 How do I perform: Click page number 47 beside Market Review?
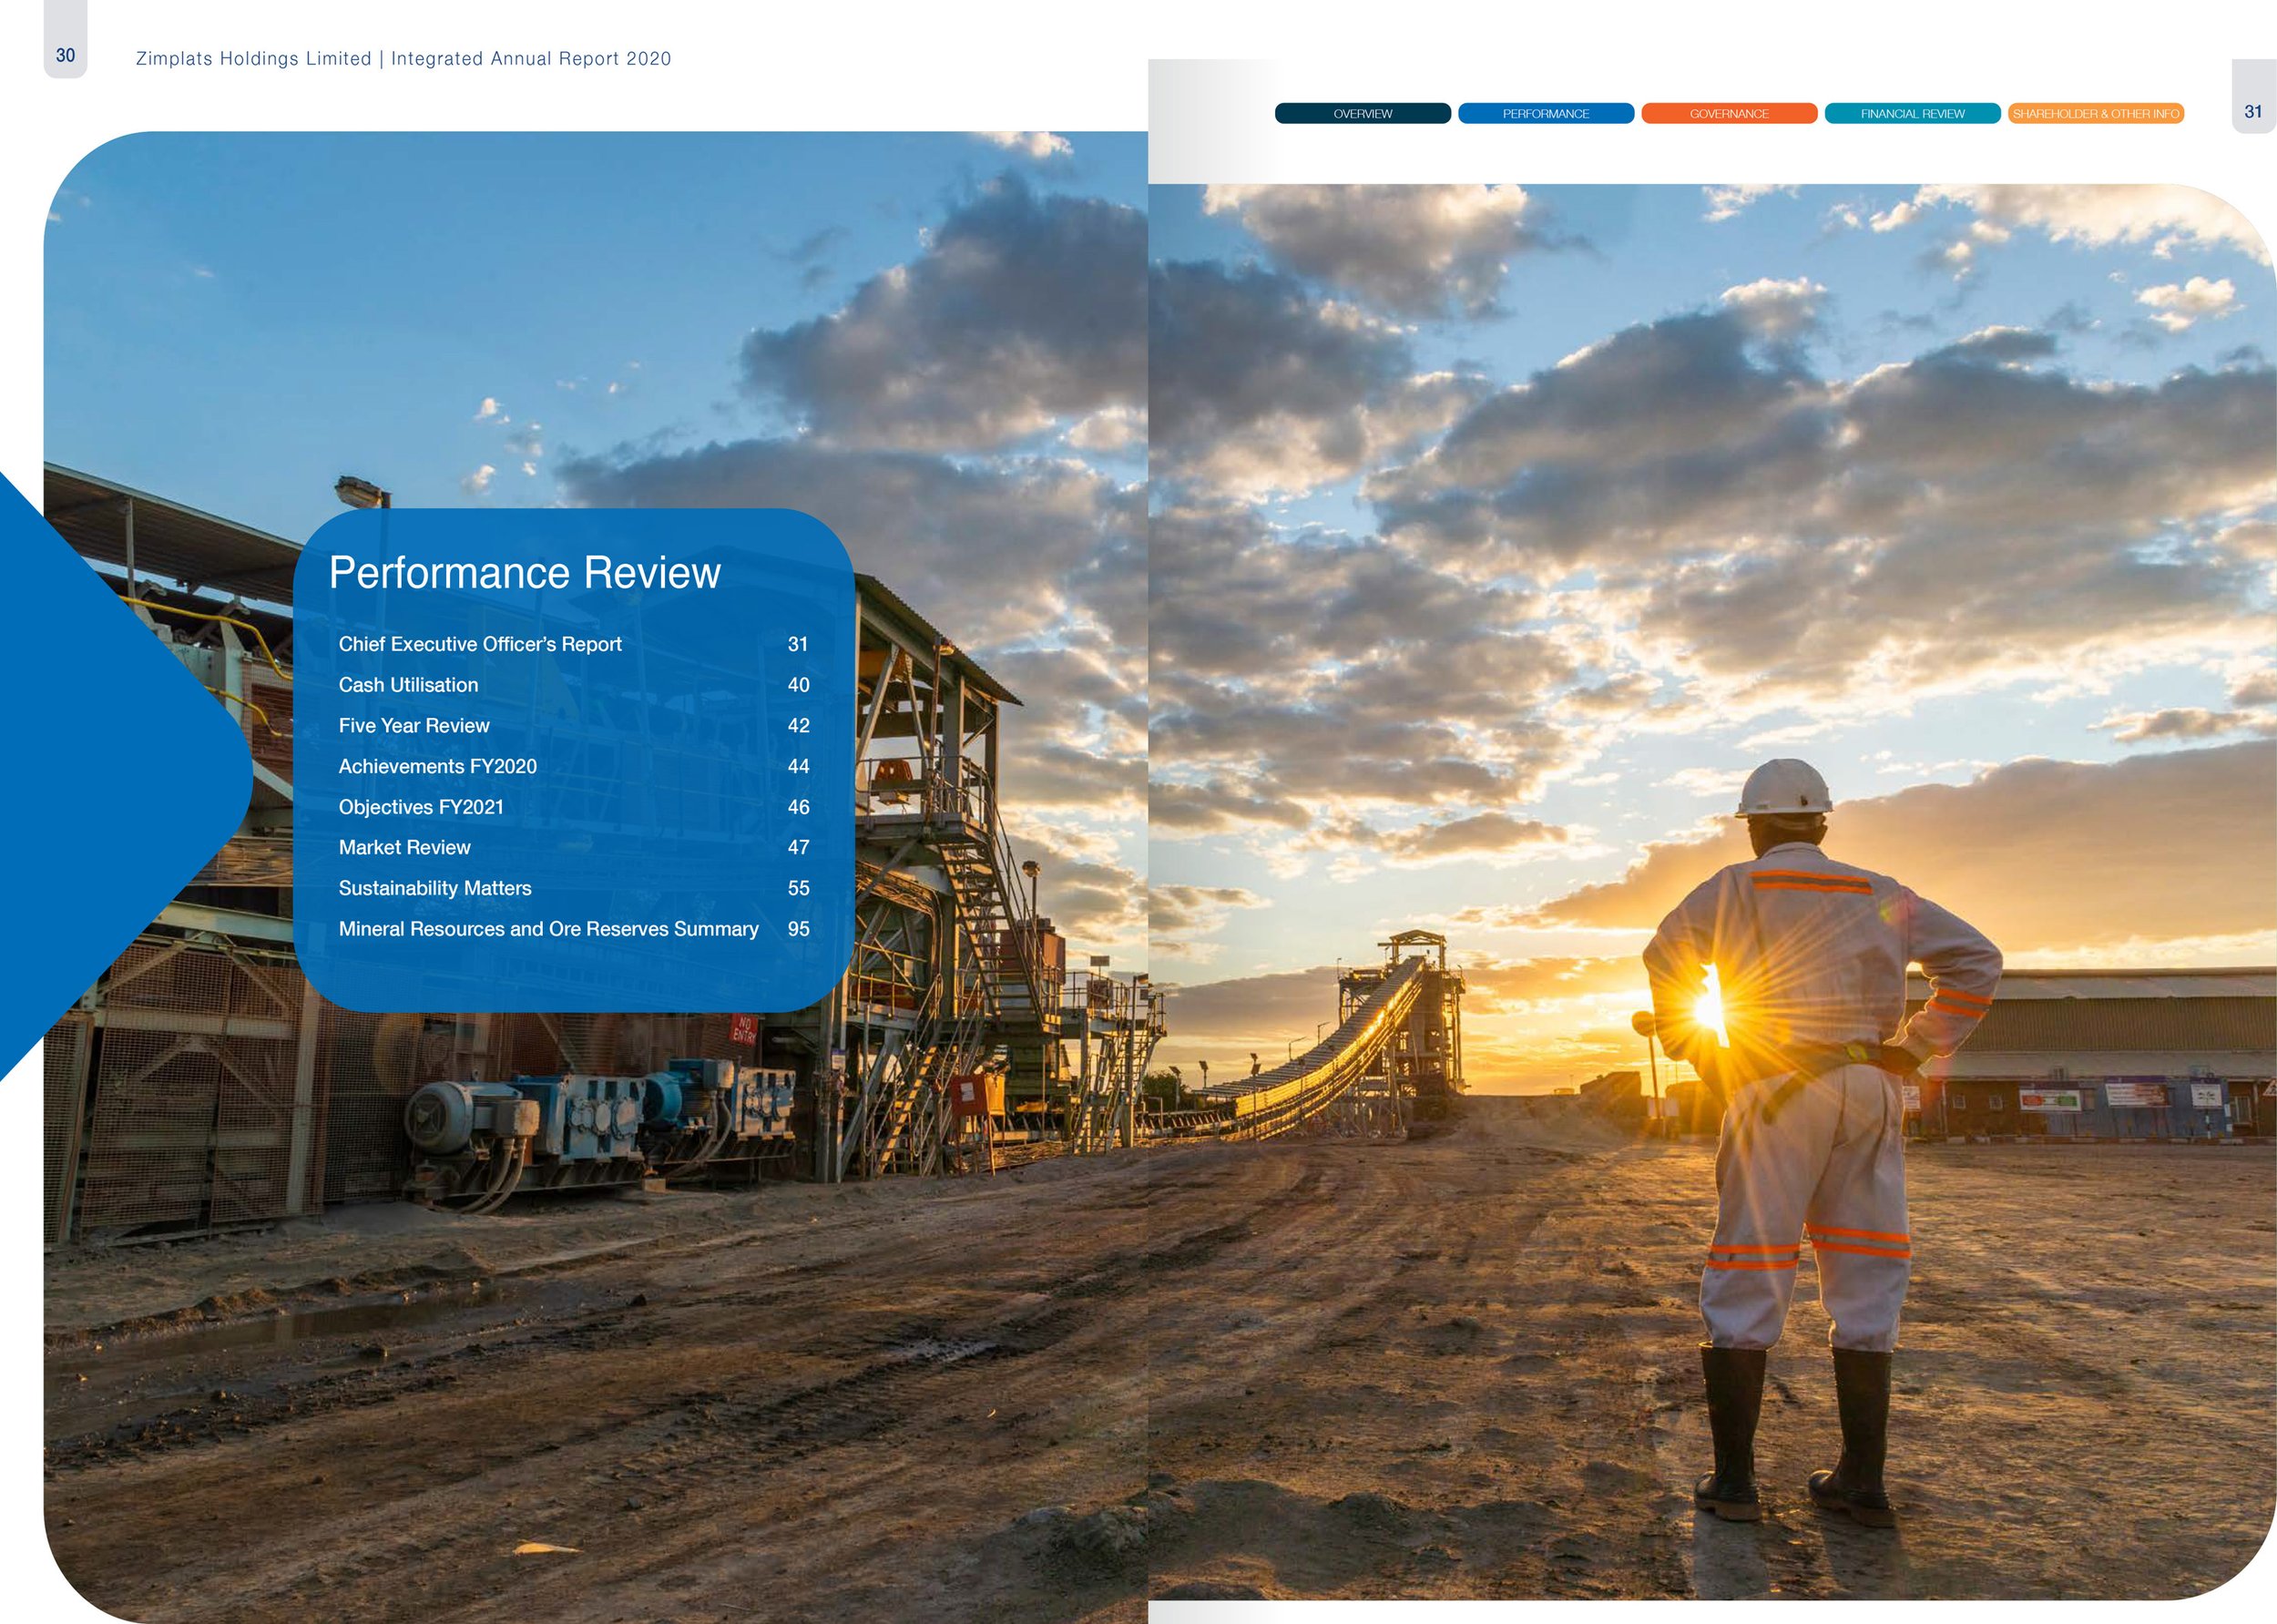pos(798,847)
